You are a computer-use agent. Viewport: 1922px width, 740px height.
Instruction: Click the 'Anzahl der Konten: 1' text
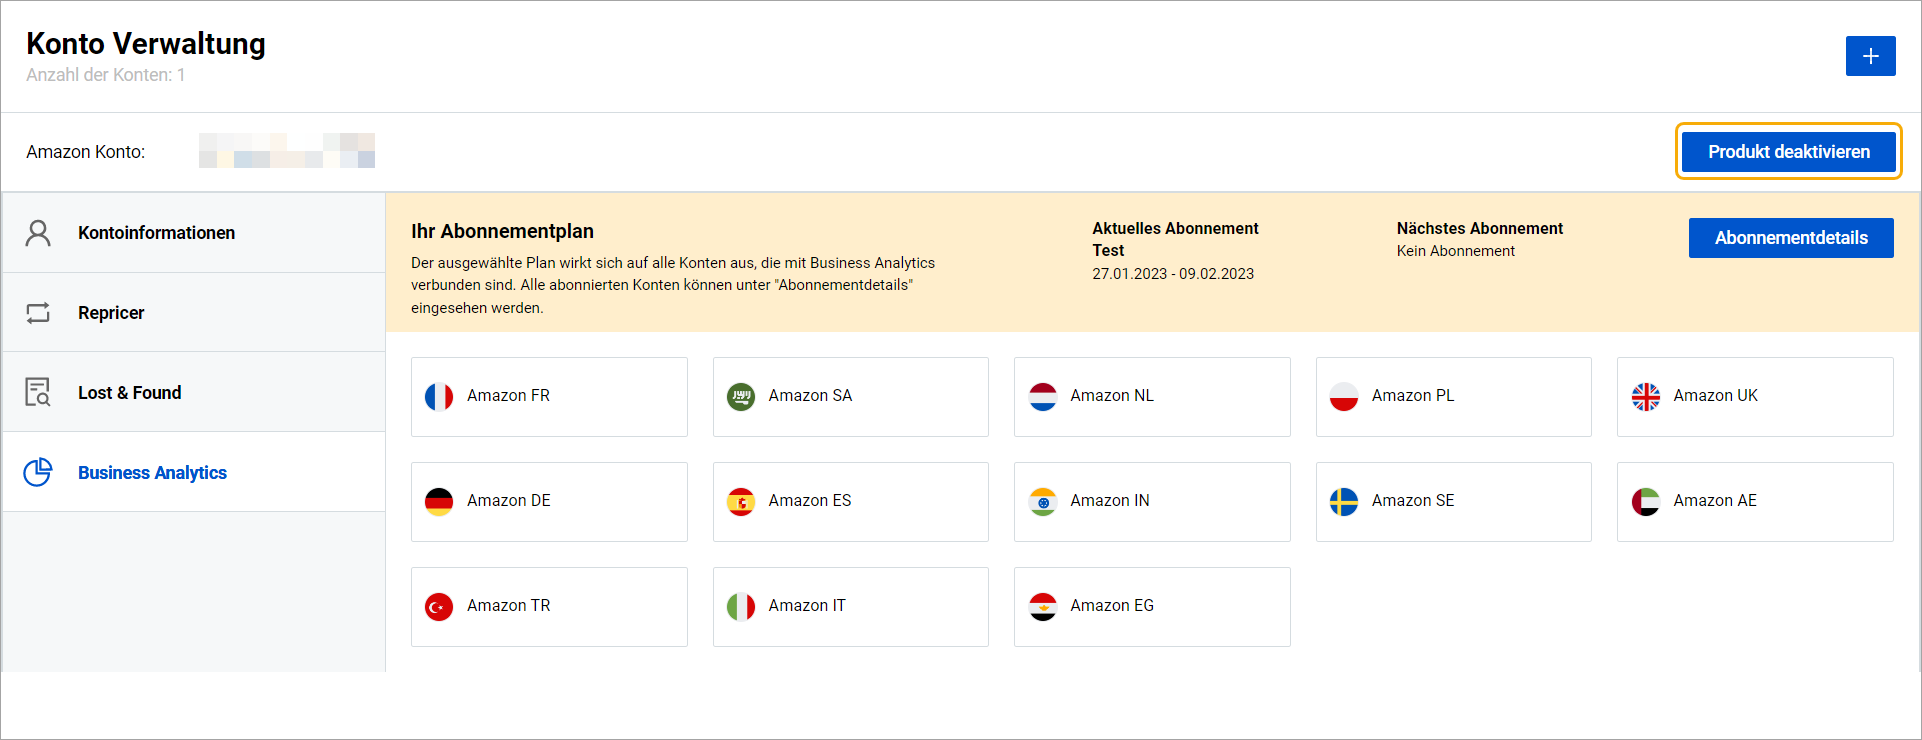[105, 75]
